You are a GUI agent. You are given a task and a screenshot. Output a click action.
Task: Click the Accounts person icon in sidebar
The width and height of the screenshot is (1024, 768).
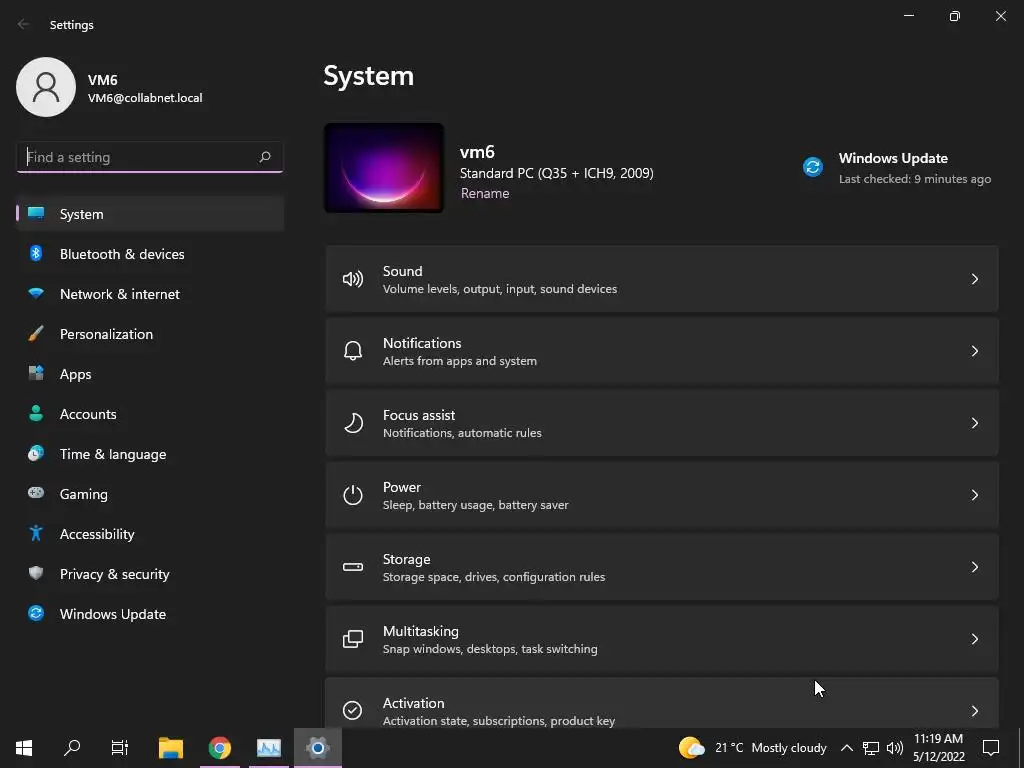tap(36, 413)
